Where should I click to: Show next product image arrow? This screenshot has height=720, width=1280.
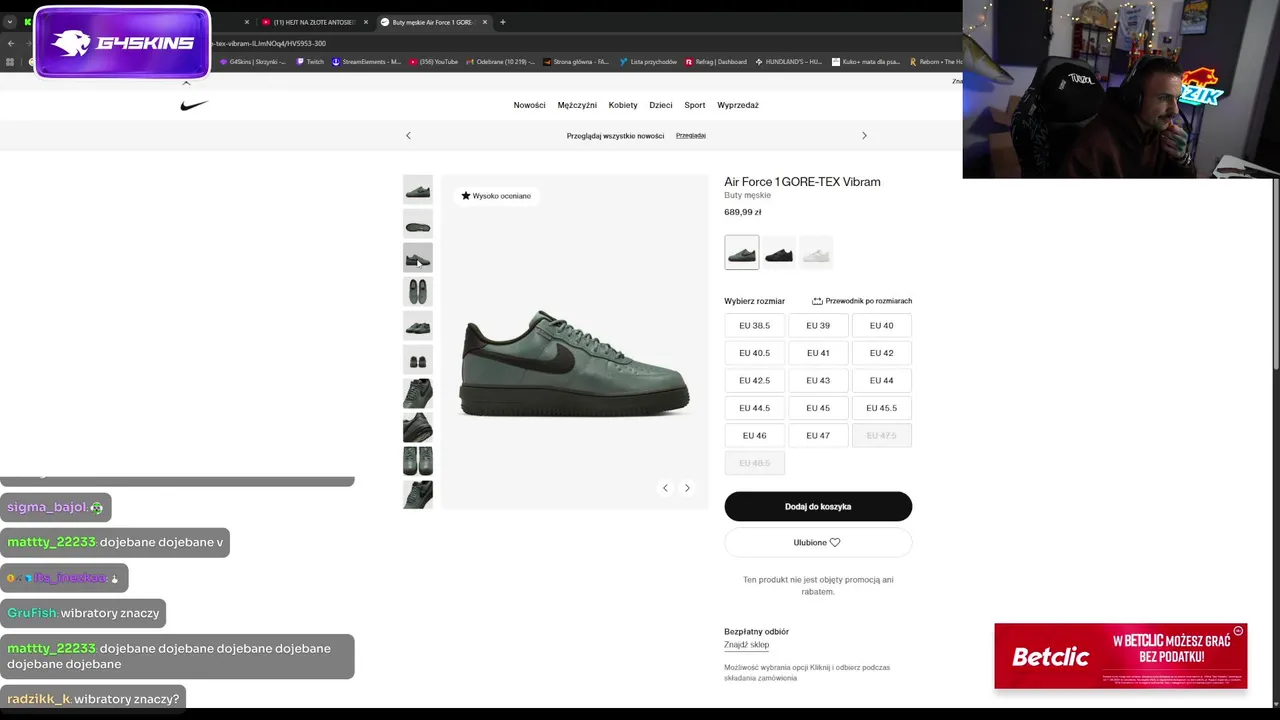point(687,488)
